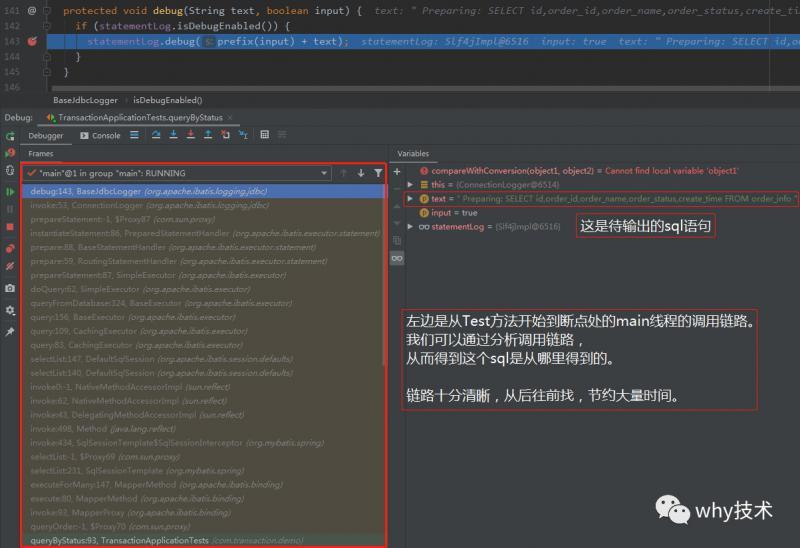Add a new watch with plus button
Image resolution: width=800 pixels, height=548 pixels.
click(396, 172)
